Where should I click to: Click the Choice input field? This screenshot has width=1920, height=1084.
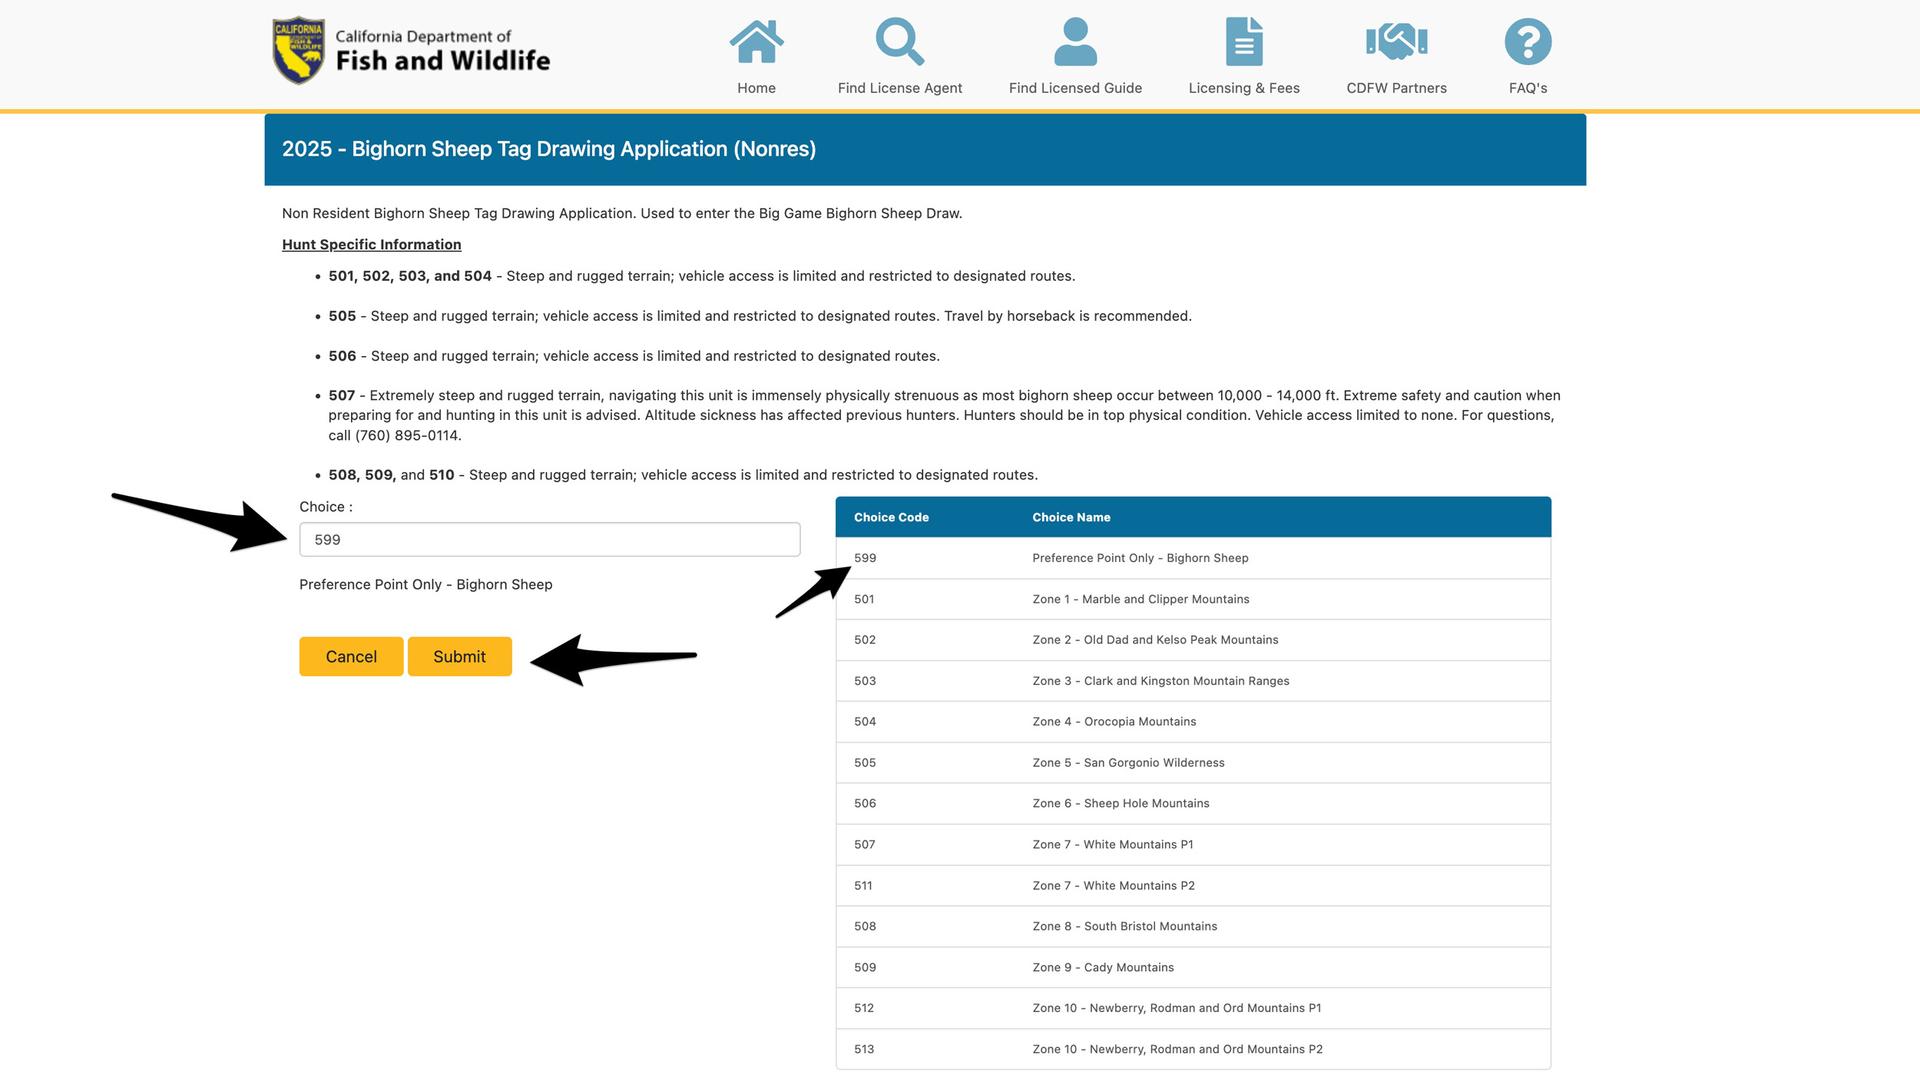pyautogui.click(x=549, y=539)
